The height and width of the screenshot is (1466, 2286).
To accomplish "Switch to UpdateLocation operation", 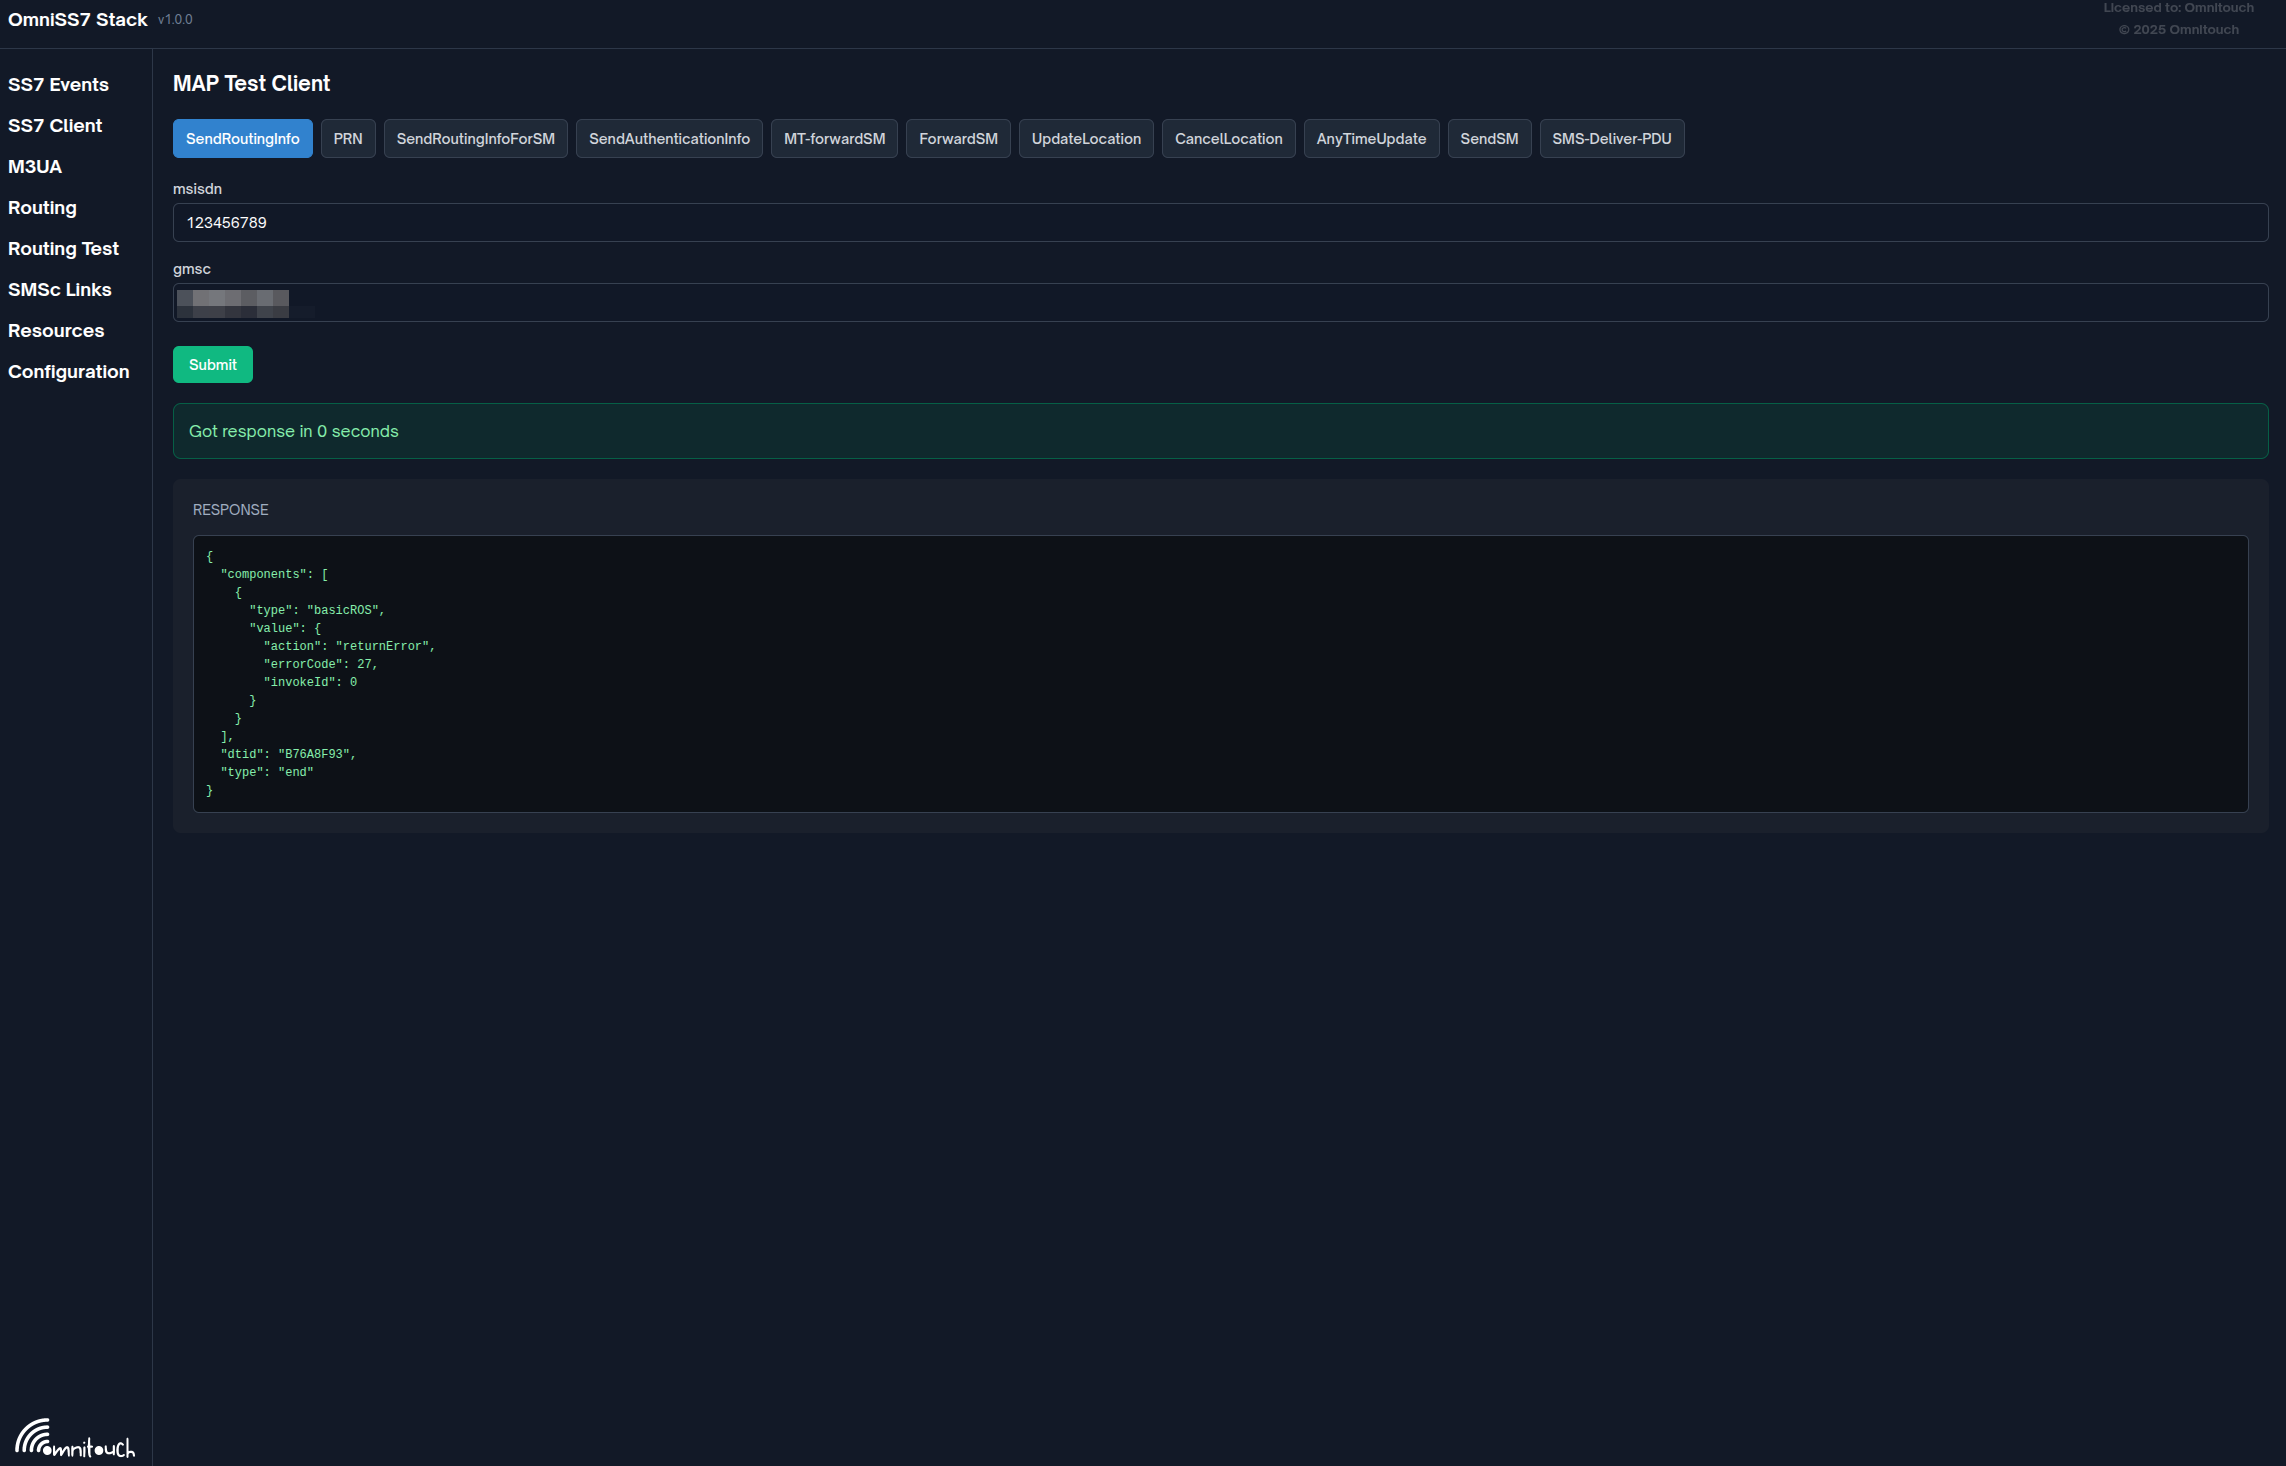I will 1086,138.
